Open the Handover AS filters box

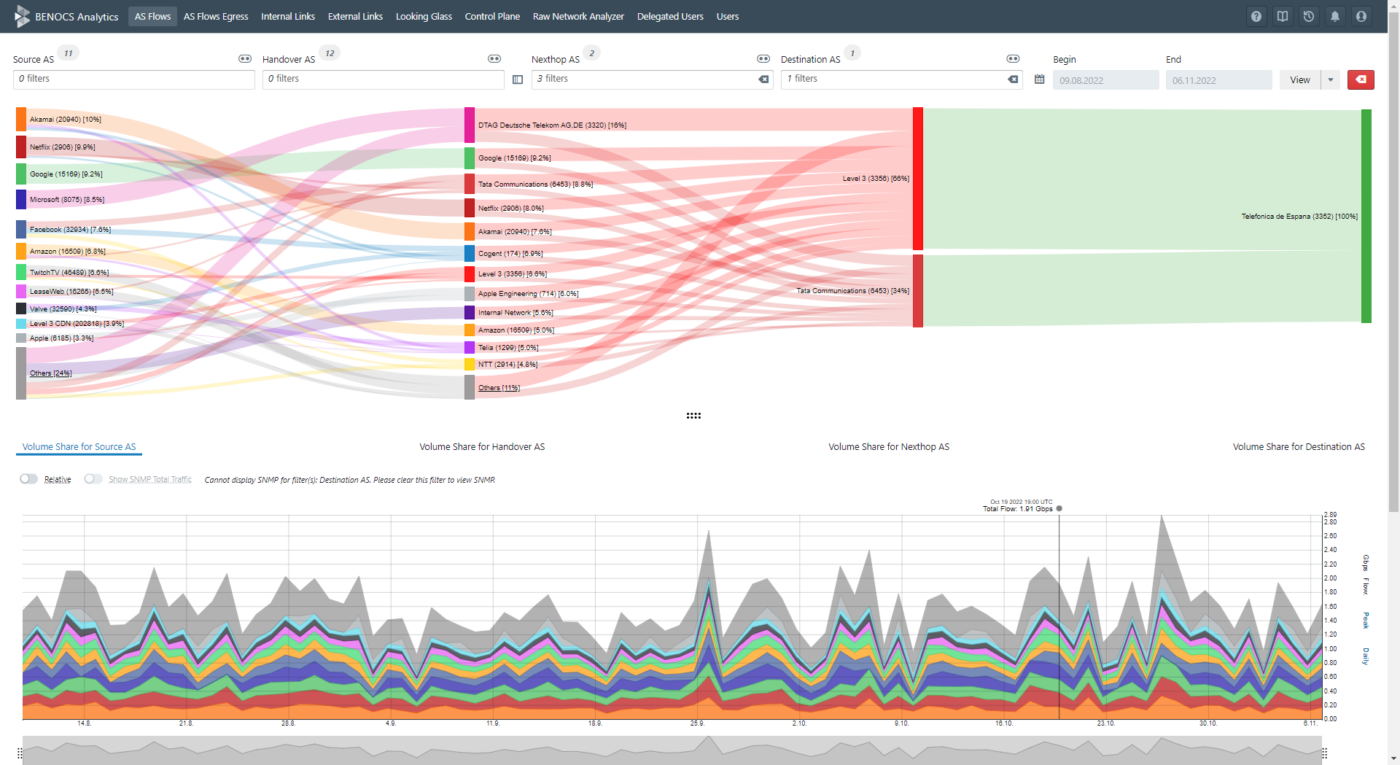pyautogui.click(x=383, y=79)
